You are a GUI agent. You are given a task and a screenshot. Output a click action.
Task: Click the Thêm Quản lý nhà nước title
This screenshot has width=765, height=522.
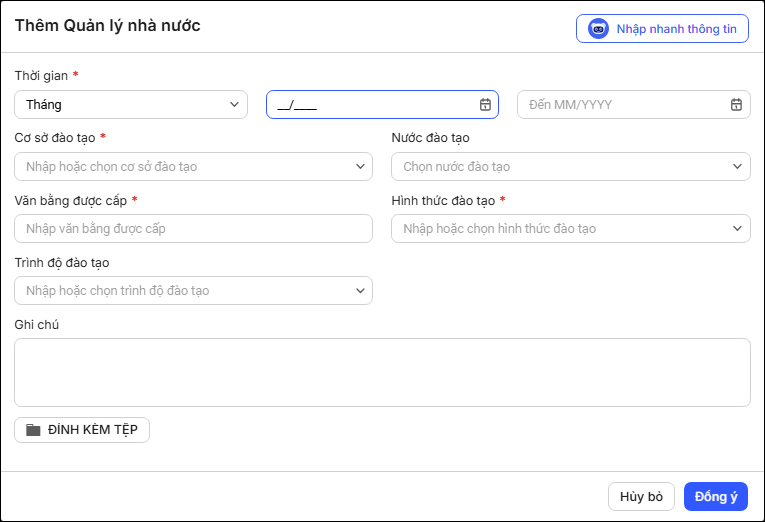(107, 25)
